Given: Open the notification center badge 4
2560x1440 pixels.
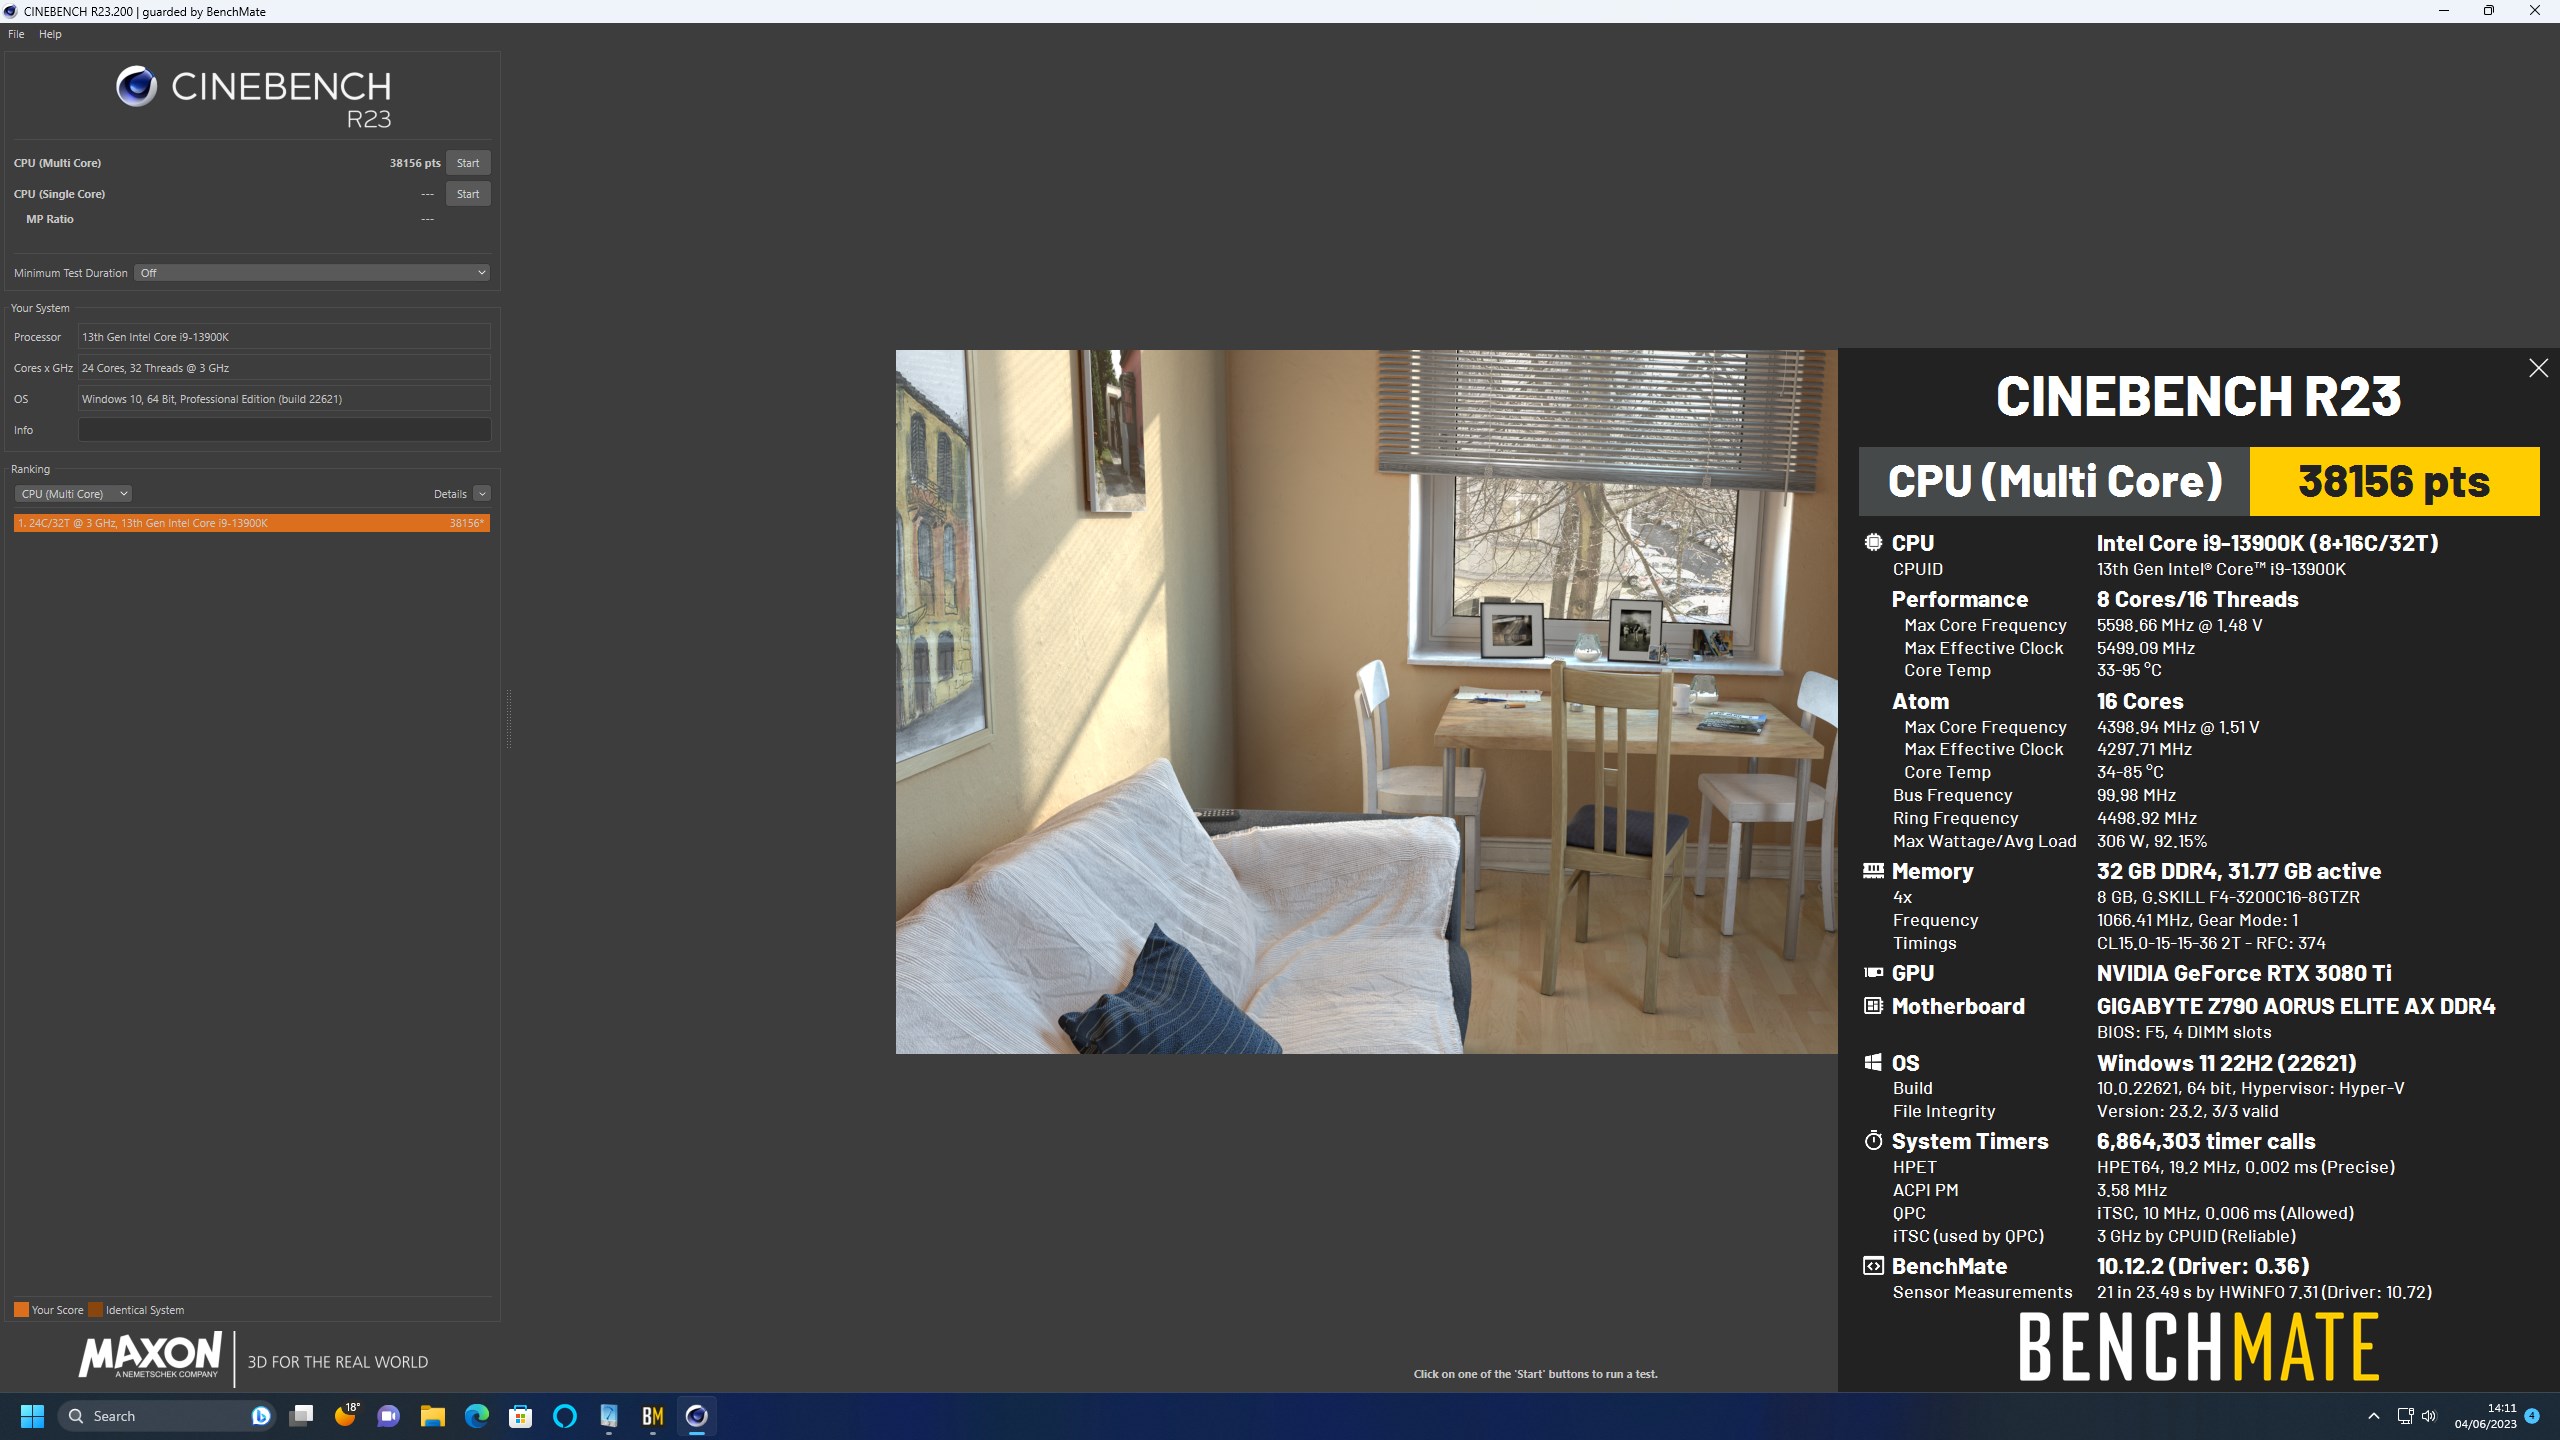Looking at the screenshot, I should click(x=2532, y=1416).
